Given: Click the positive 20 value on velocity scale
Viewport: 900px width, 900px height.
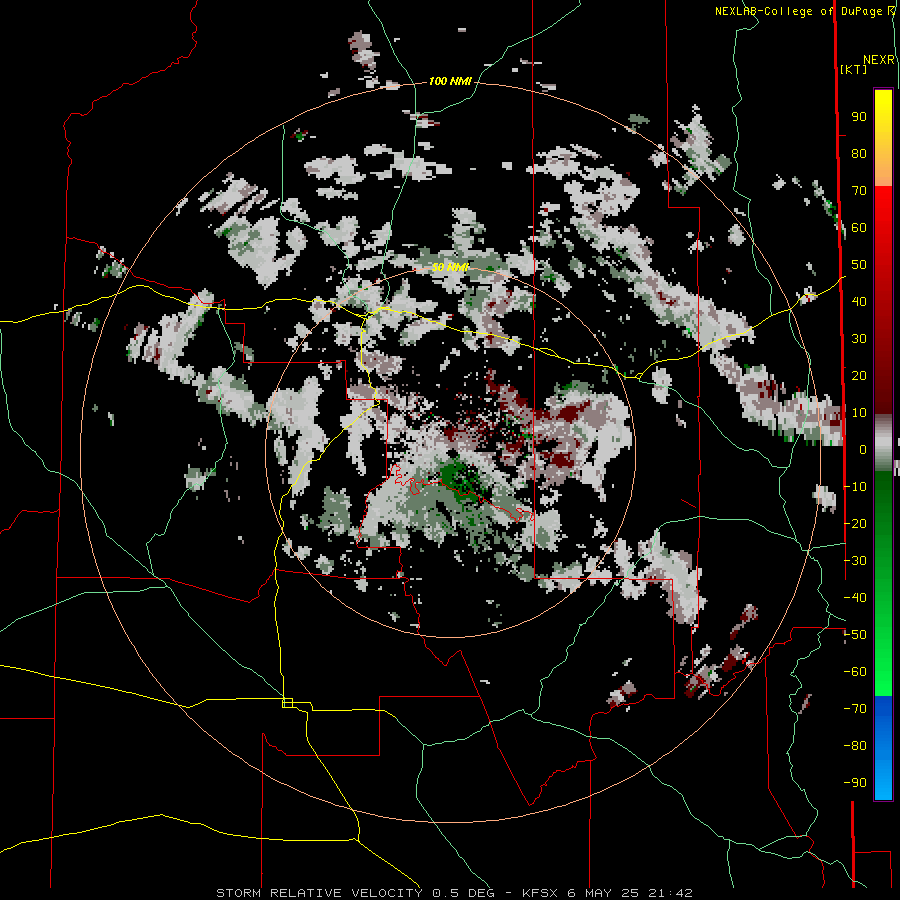Looking at the screenshot, I should tap(859, 375).
